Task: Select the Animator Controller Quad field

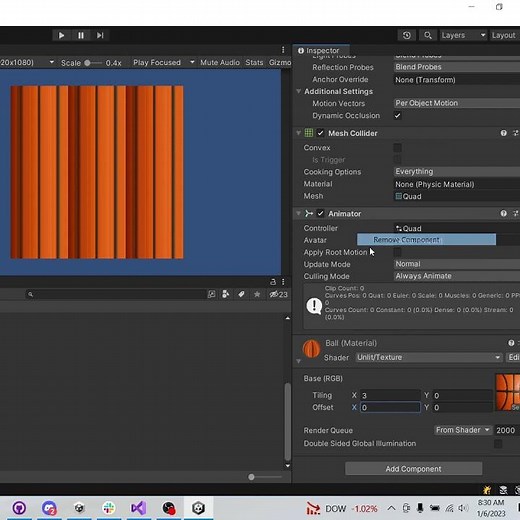Action: [457, 228]
